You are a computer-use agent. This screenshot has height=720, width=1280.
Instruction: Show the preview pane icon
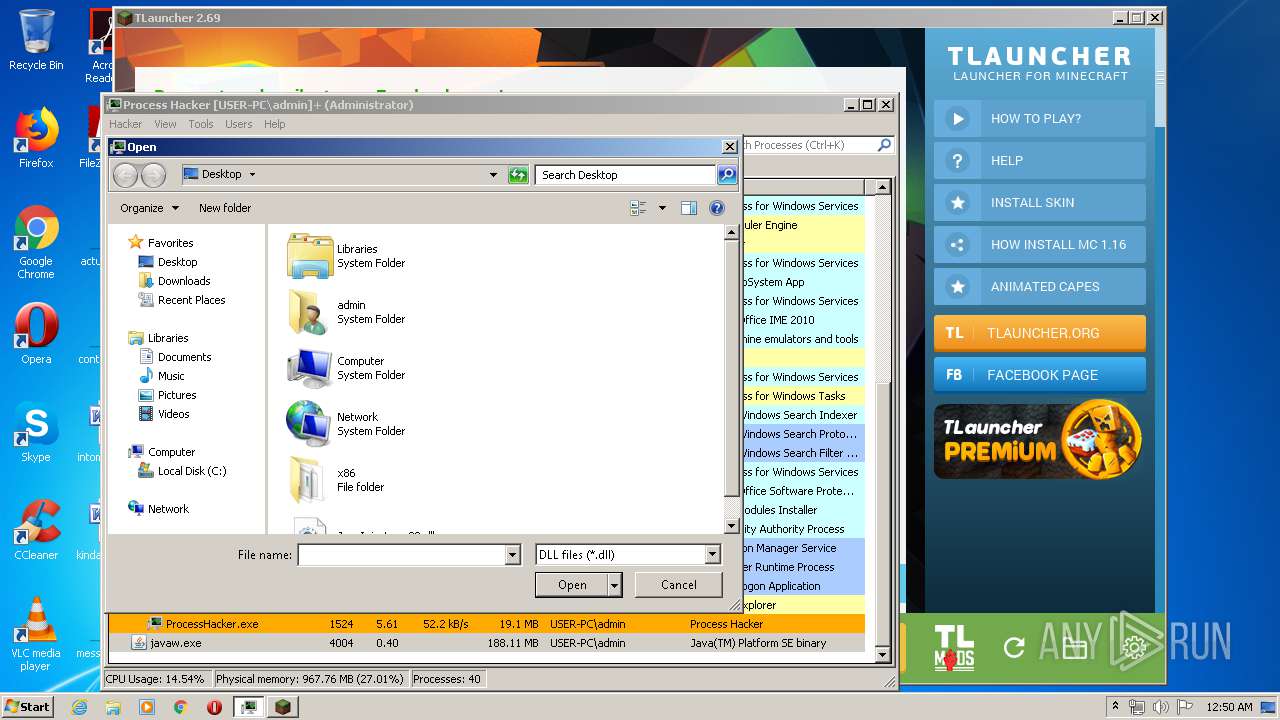(x=689, y=208)
